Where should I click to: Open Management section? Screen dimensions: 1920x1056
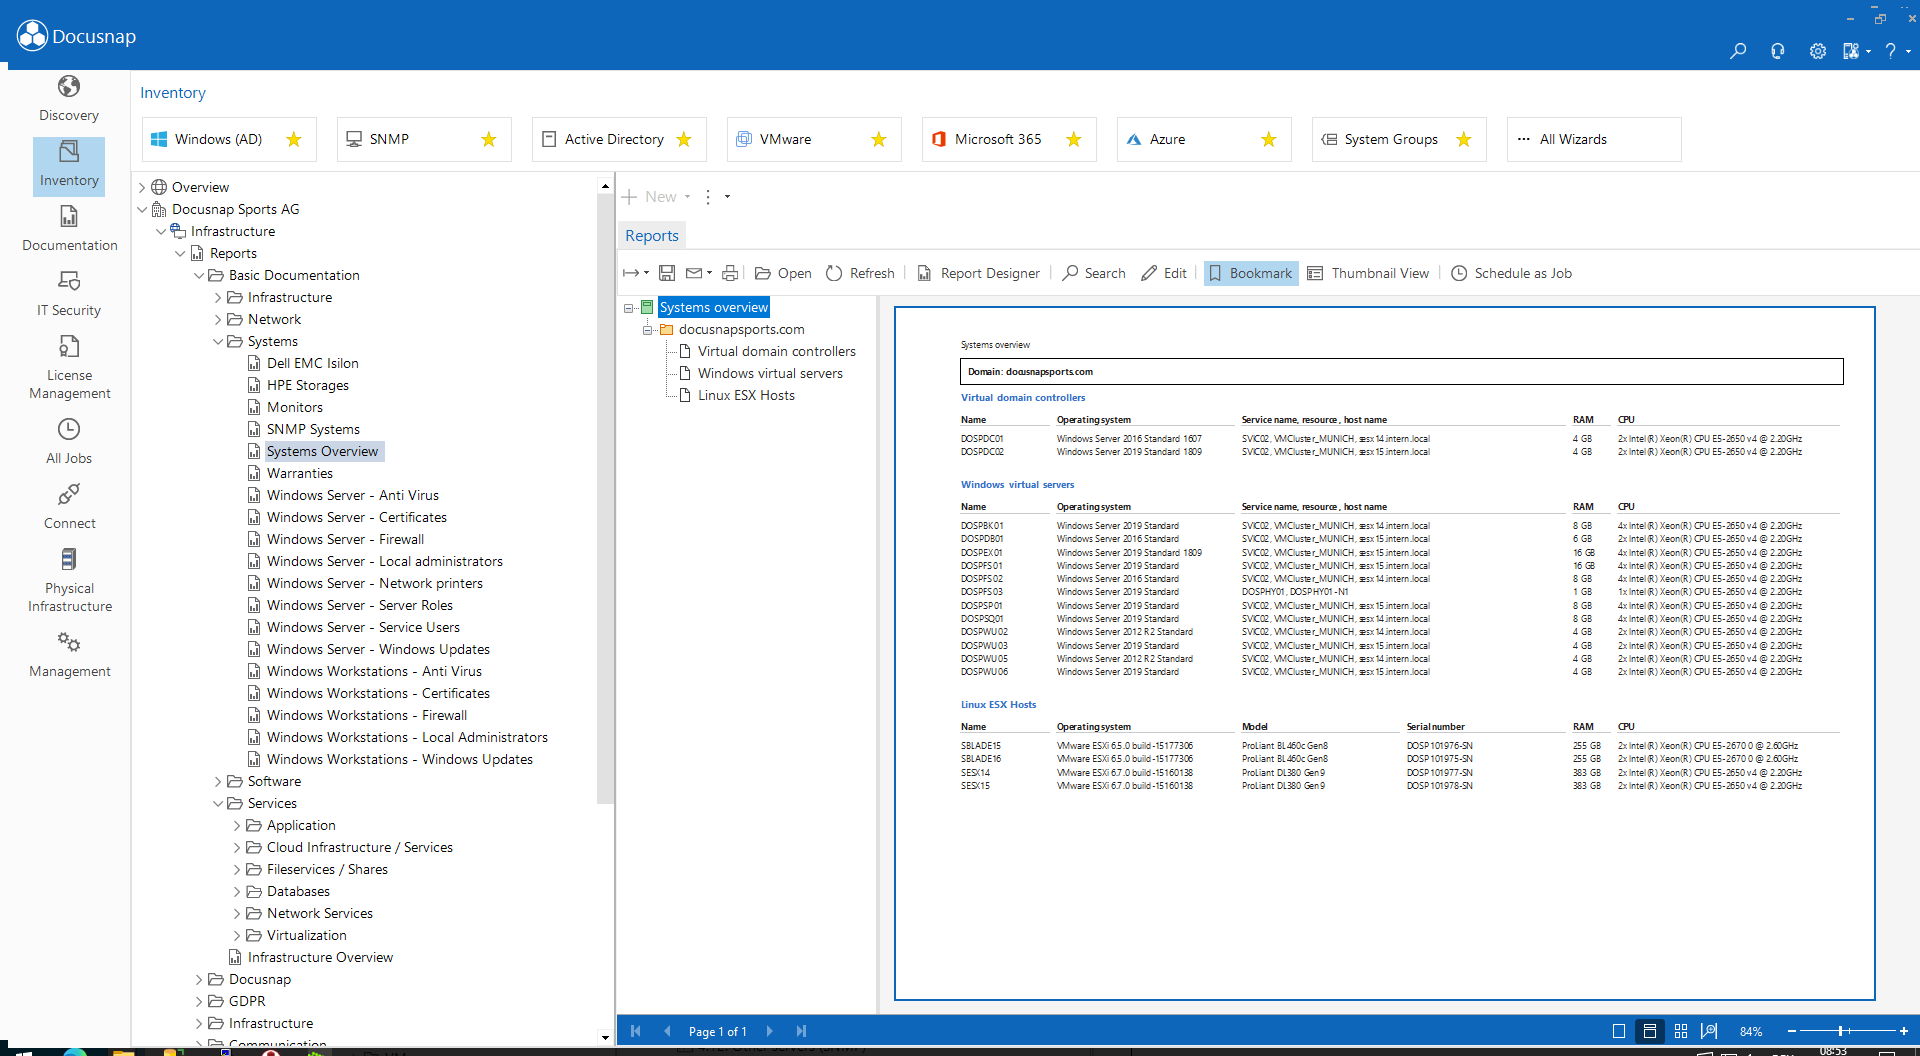pos(69,655)
